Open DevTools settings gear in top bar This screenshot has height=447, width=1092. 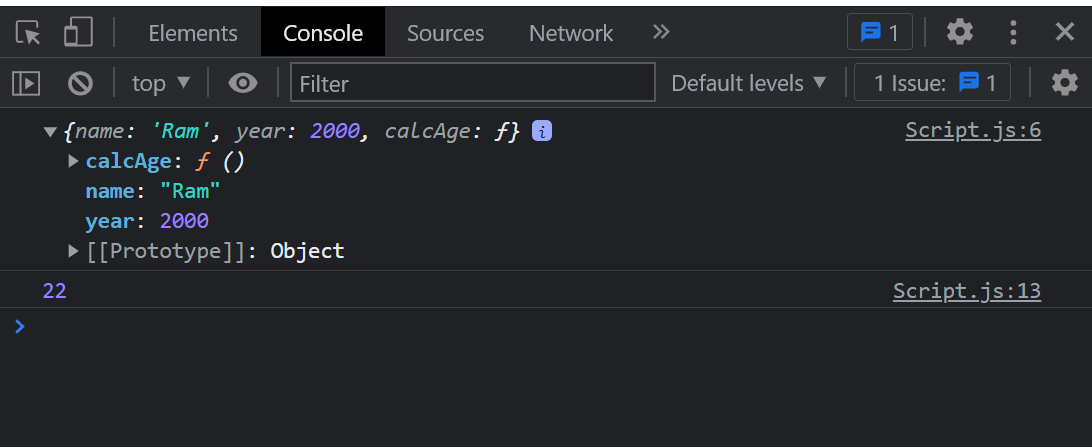(x=960, y=32)
